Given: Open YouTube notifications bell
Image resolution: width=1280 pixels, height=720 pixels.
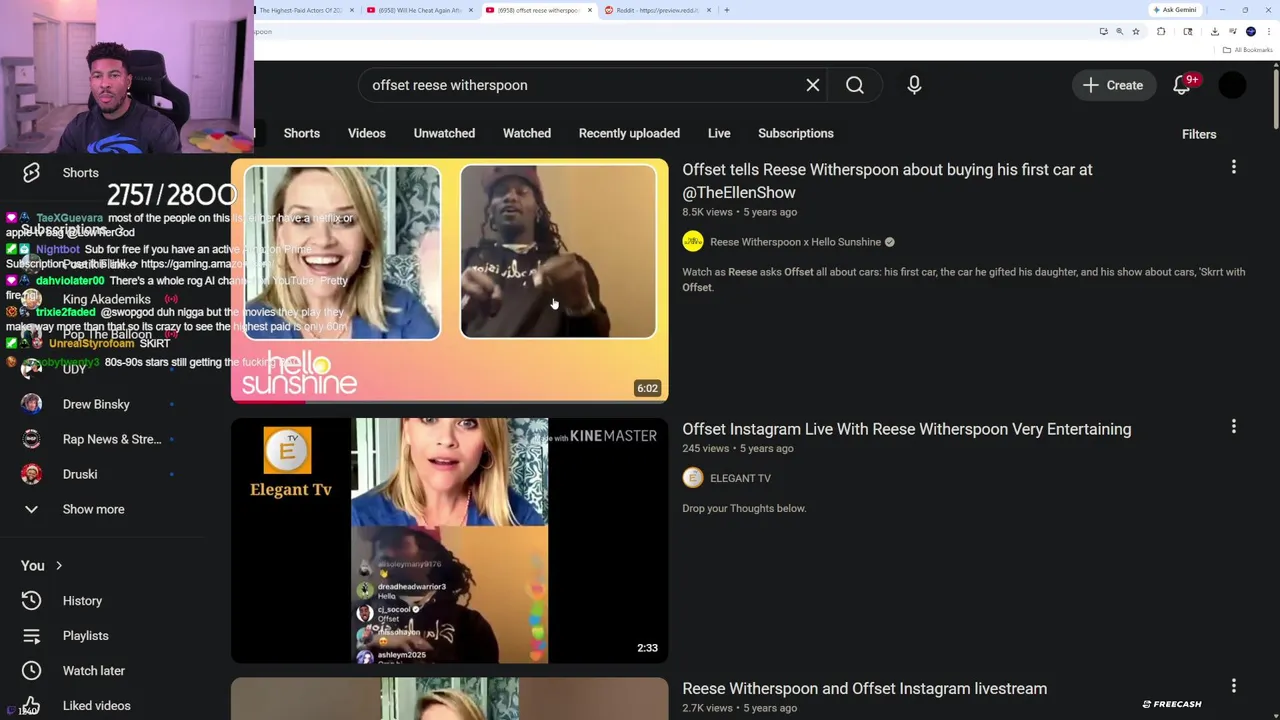Looking at the screenshot, I should coord(1182,85).
